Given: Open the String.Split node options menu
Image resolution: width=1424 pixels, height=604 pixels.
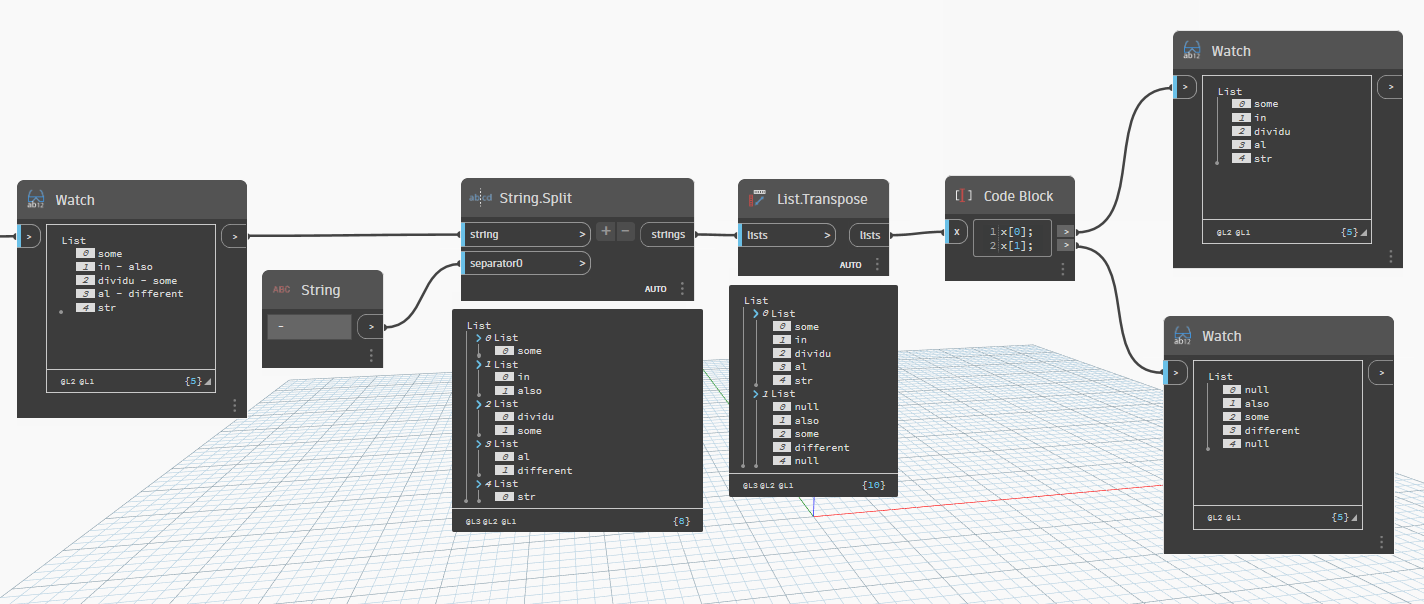Looking at the screenshot, I should tap(682, 288).
